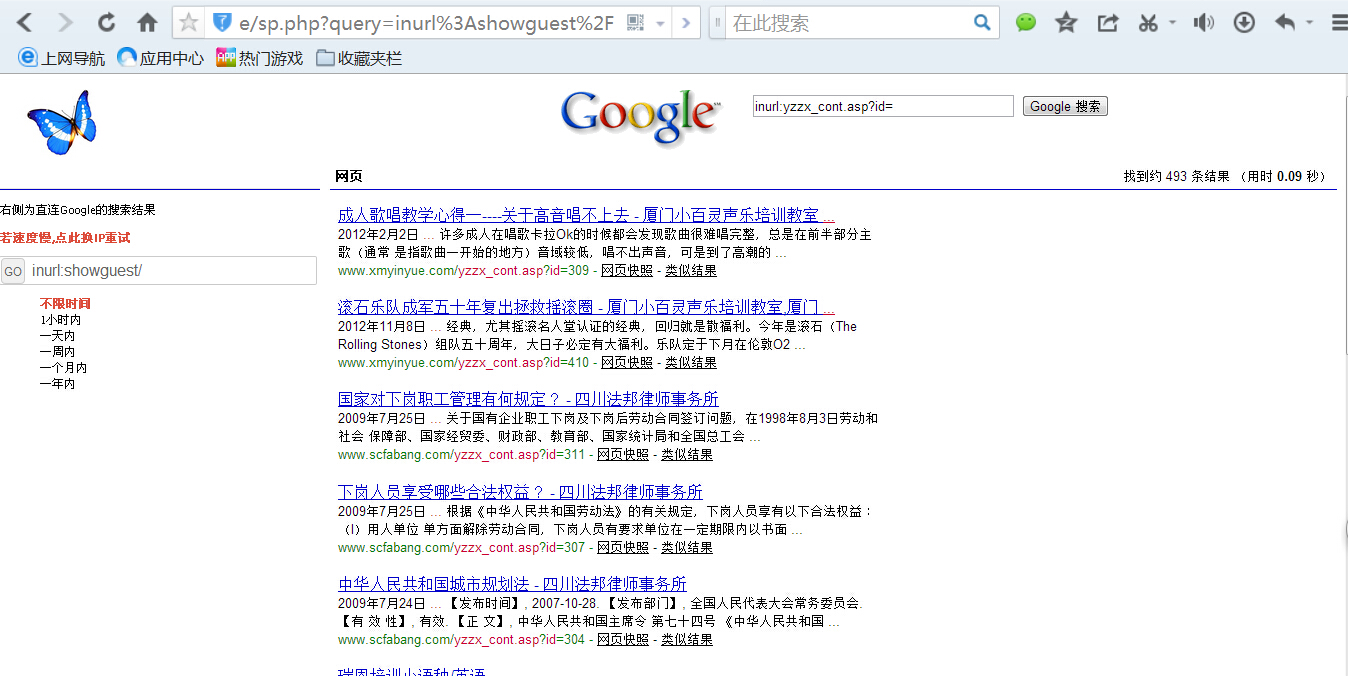Click the URL www.scfabang.com/yzzx_cont.asp?id=311

coord(462,455)
